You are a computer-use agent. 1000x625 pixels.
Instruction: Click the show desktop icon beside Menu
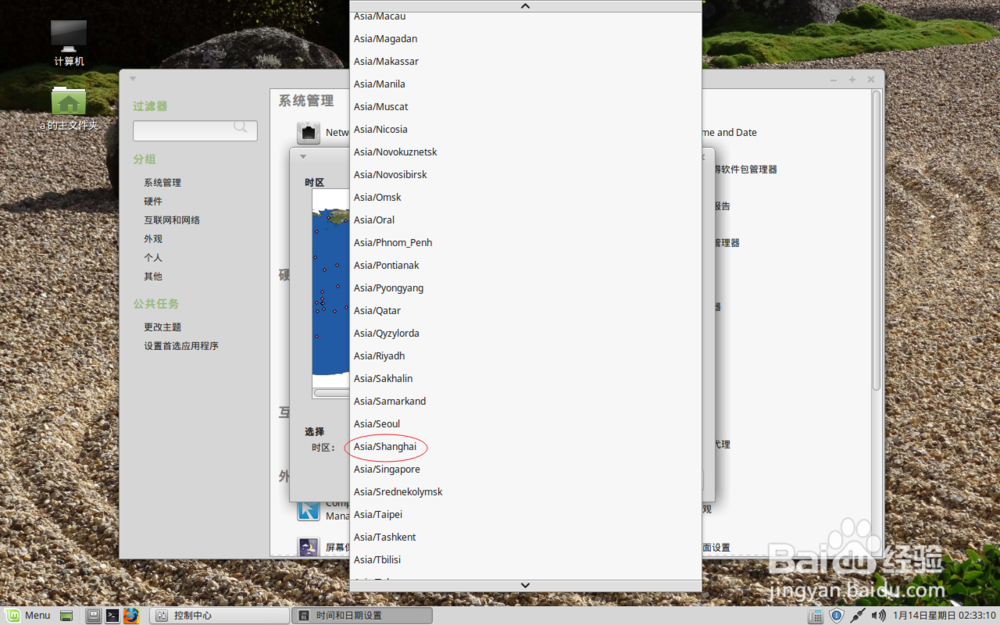pyautogui.click(x=66, y=614)
